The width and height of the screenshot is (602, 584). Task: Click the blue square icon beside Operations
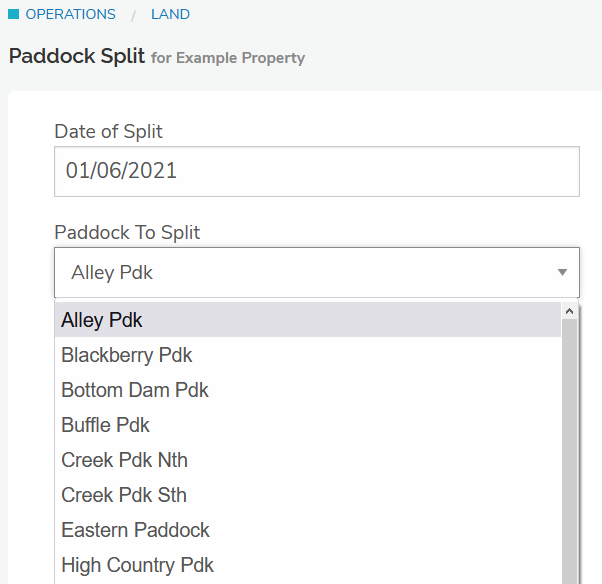click(x=14, y=15)
